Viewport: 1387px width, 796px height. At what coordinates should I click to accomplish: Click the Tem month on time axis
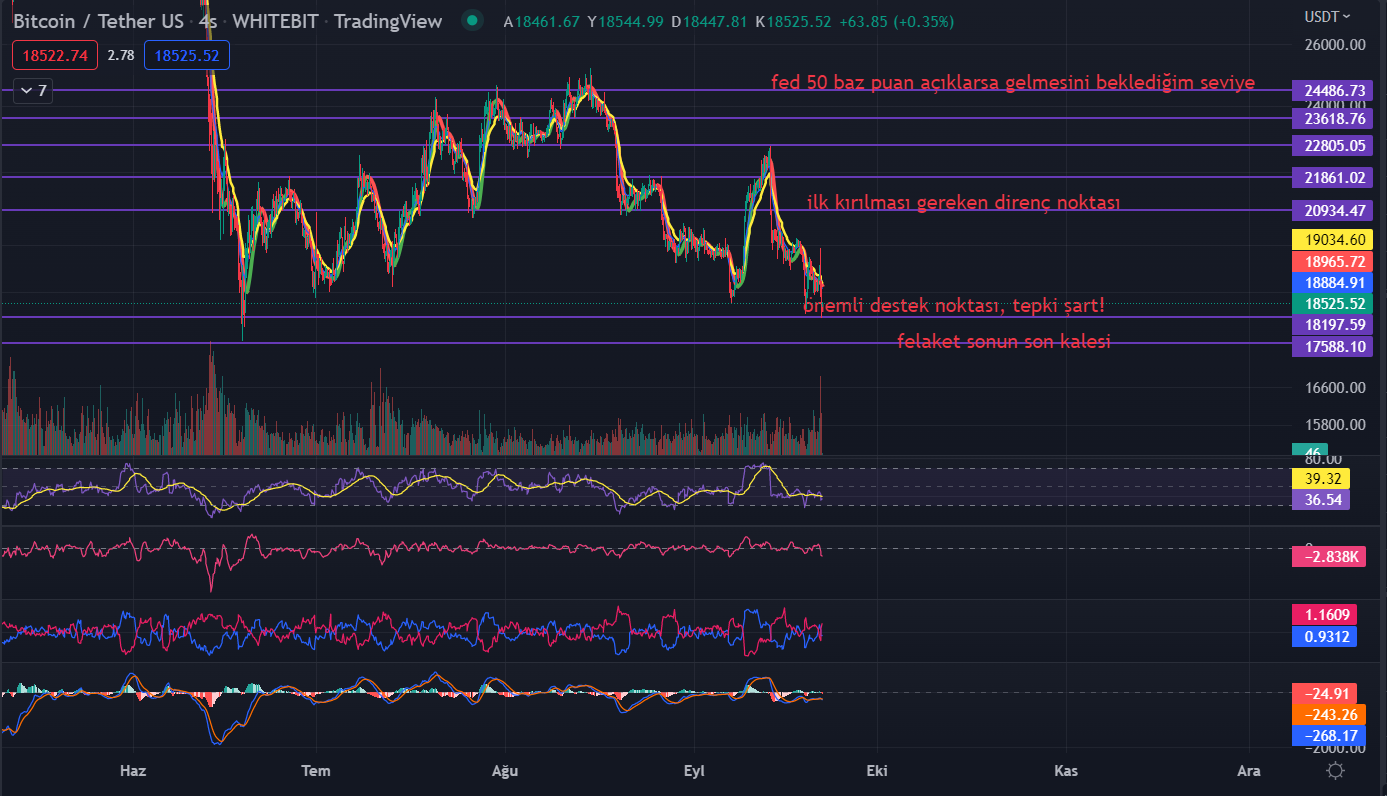point(316,770)
